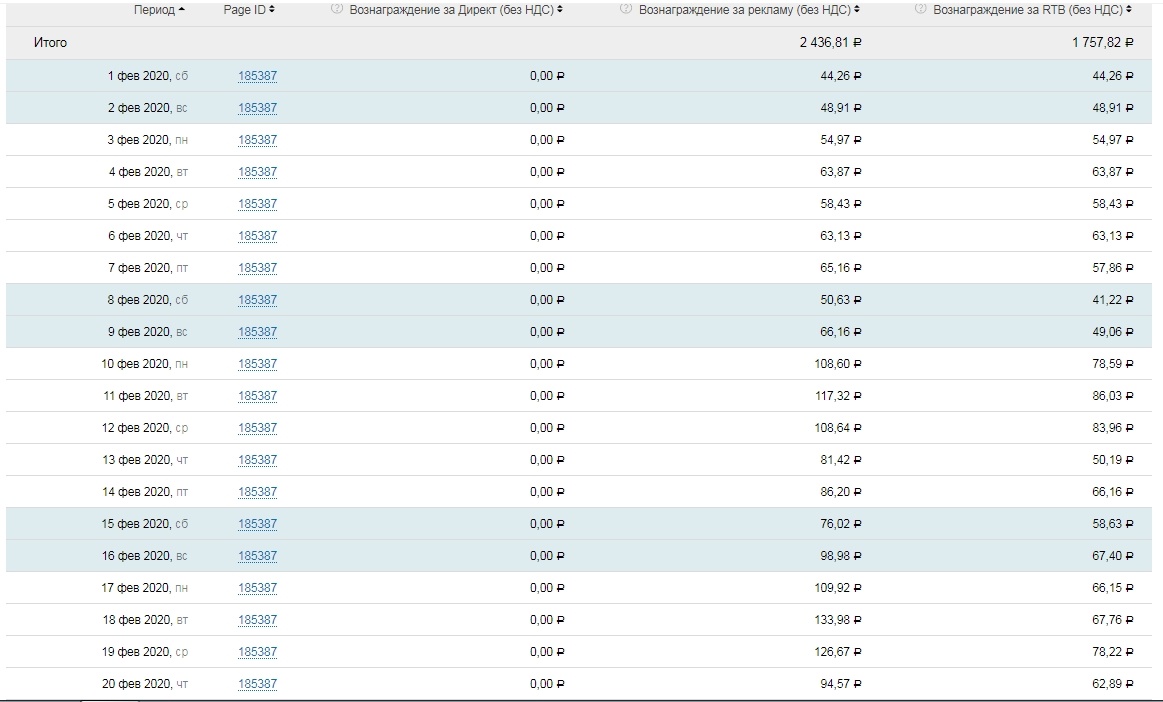Select ad reward value 108,60 ₽
The width and height of the screenshot is (1163, 702).
coord(838,364)
